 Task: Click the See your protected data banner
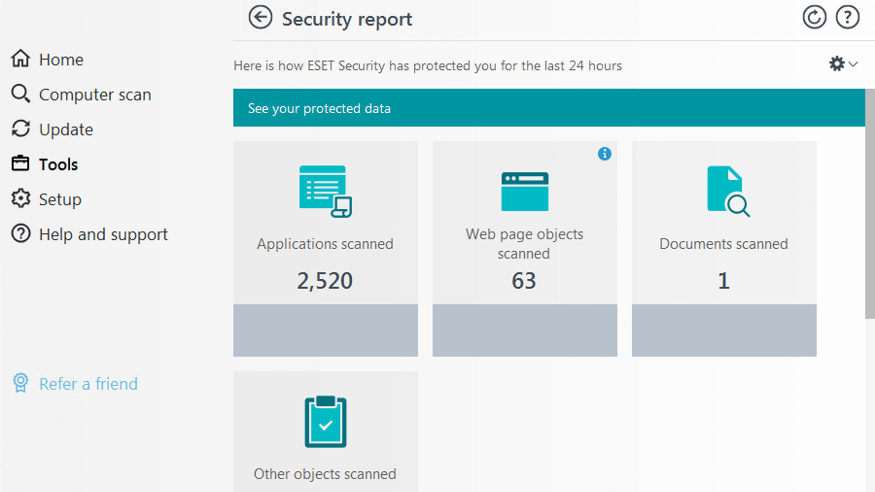tap(548, 108)
